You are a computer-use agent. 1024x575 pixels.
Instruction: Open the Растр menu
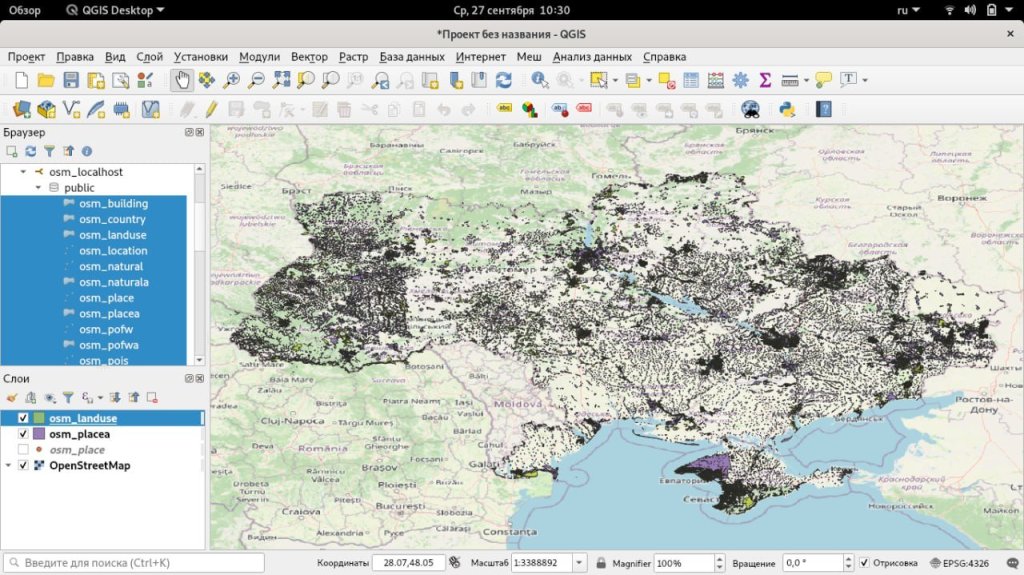[353, 57]
